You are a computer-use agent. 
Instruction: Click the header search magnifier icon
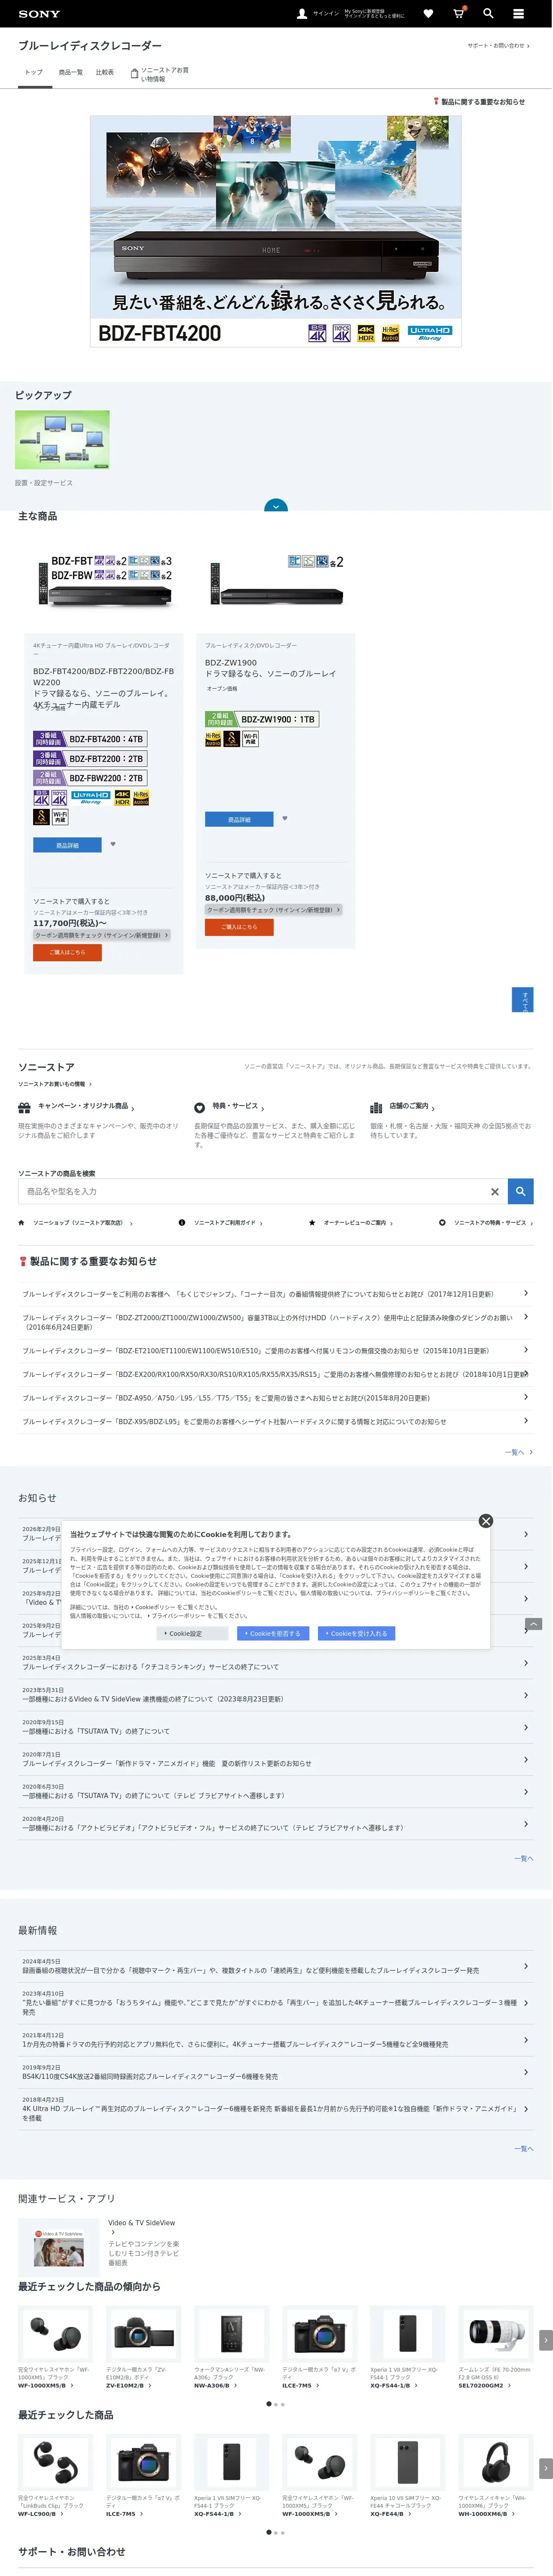coord(488,14)
